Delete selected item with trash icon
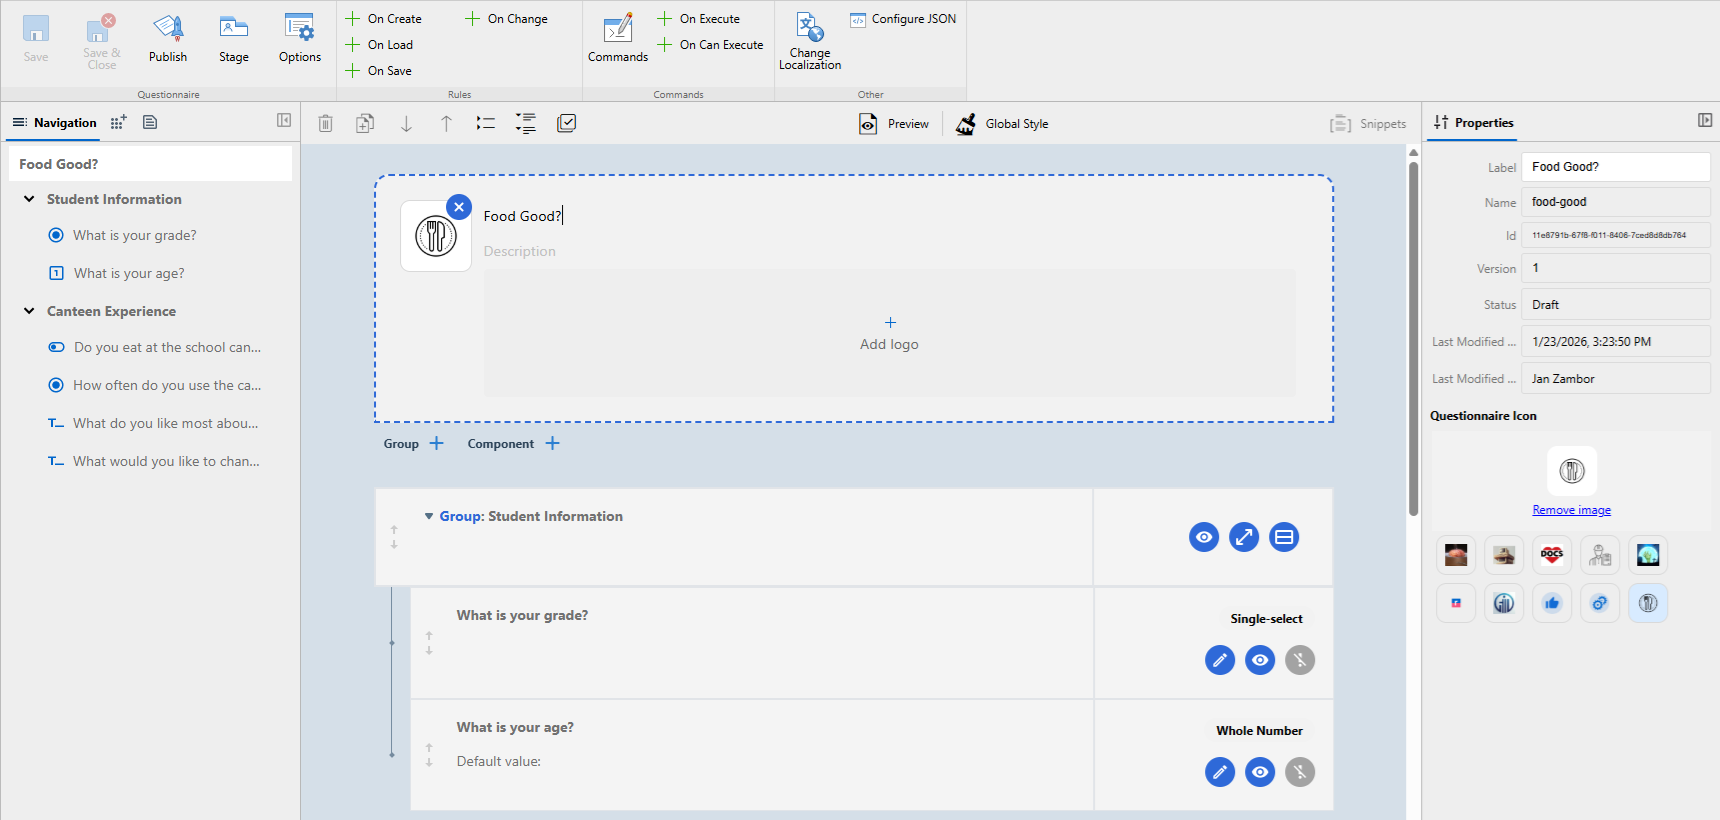This screenshot has height=820, width=1720. 325,123
